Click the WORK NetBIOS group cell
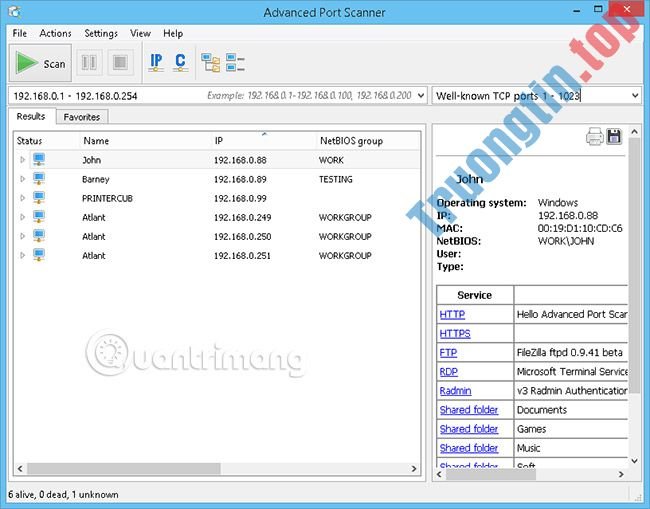650x509 pixels. 331,160
